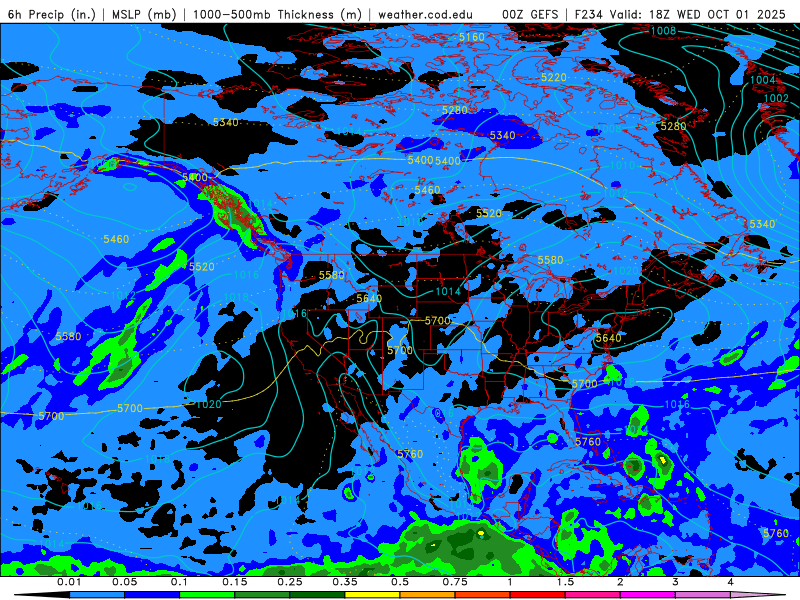Pick the yellow 0.35–0.5 legend swatch
This screenshot has height=600, width=800.
pyautogui.click(x=372, y=595)
